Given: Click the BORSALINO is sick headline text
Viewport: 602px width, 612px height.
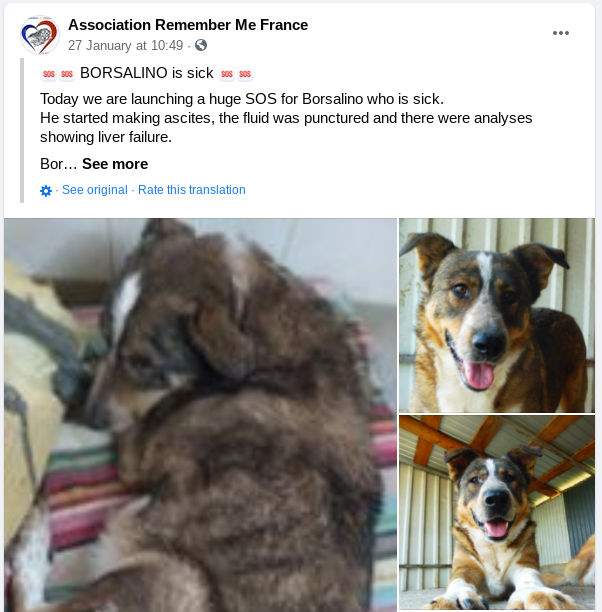Looking at the screenshot, I should (147, 73).
